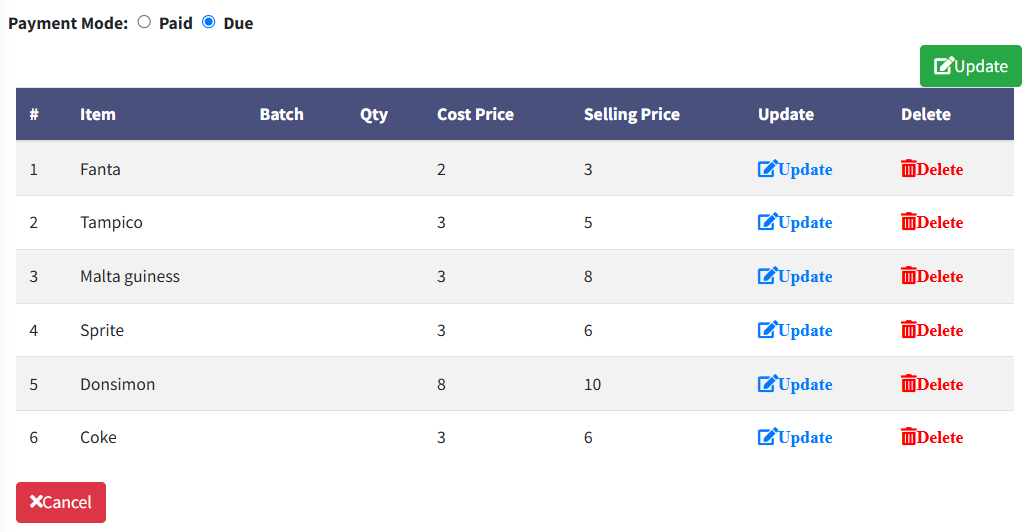
Task: Click Delete link for Tampico
Action: click(932, 222)
